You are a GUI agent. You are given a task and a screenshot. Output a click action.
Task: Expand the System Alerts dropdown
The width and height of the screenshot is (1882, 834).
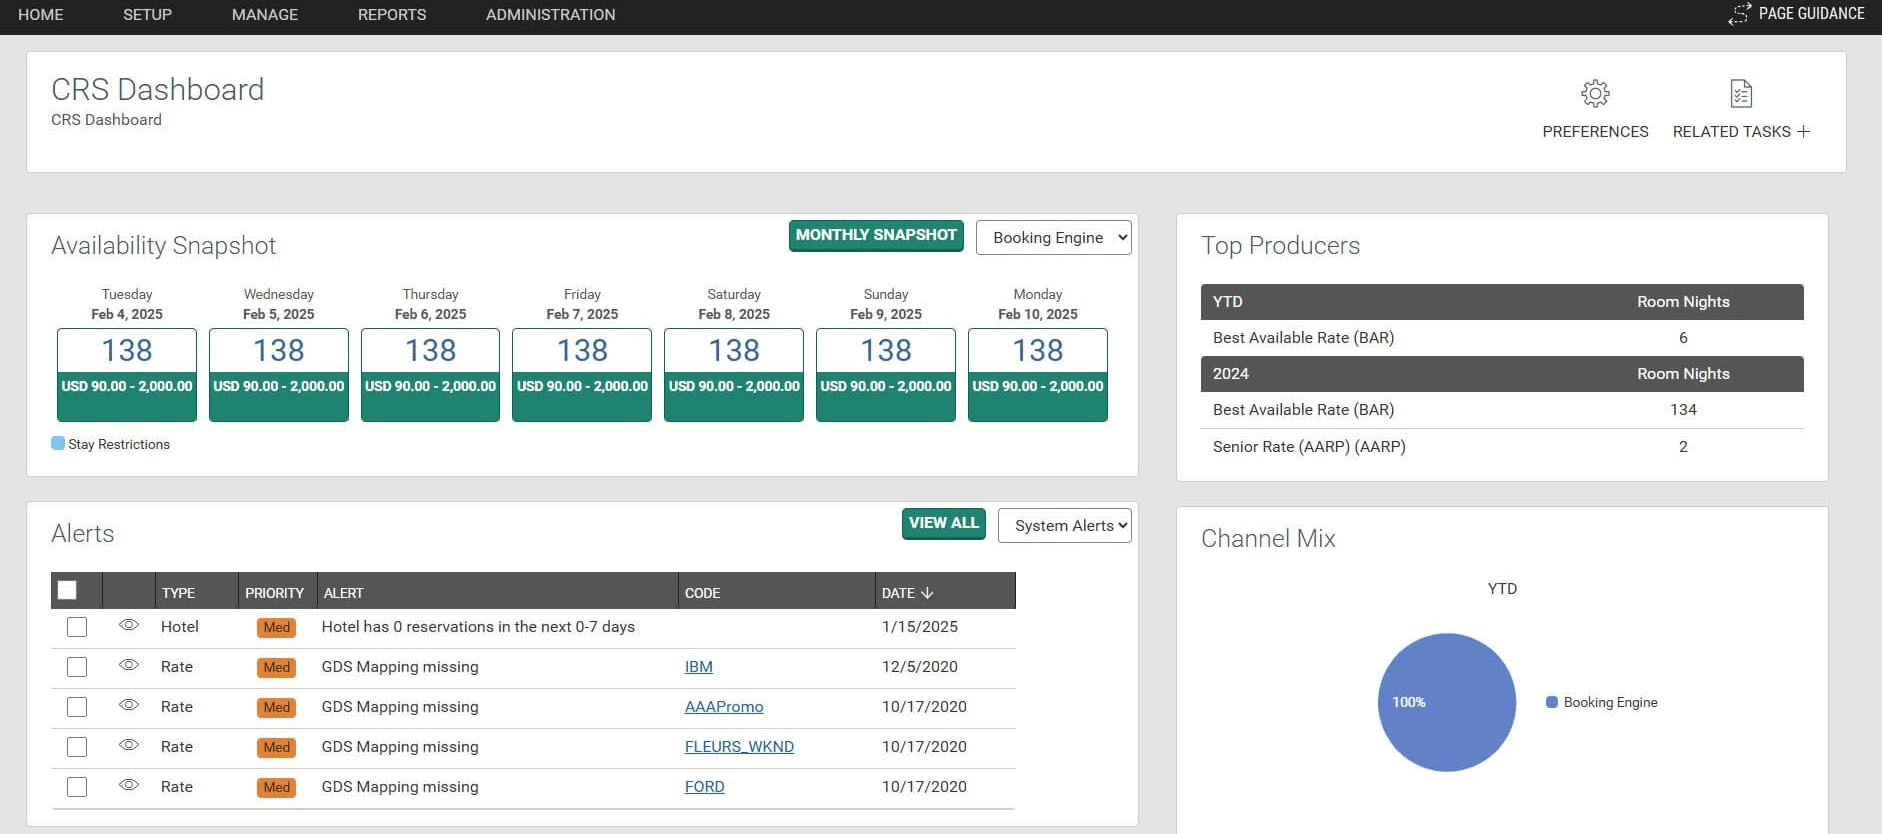coord(1064,526)
